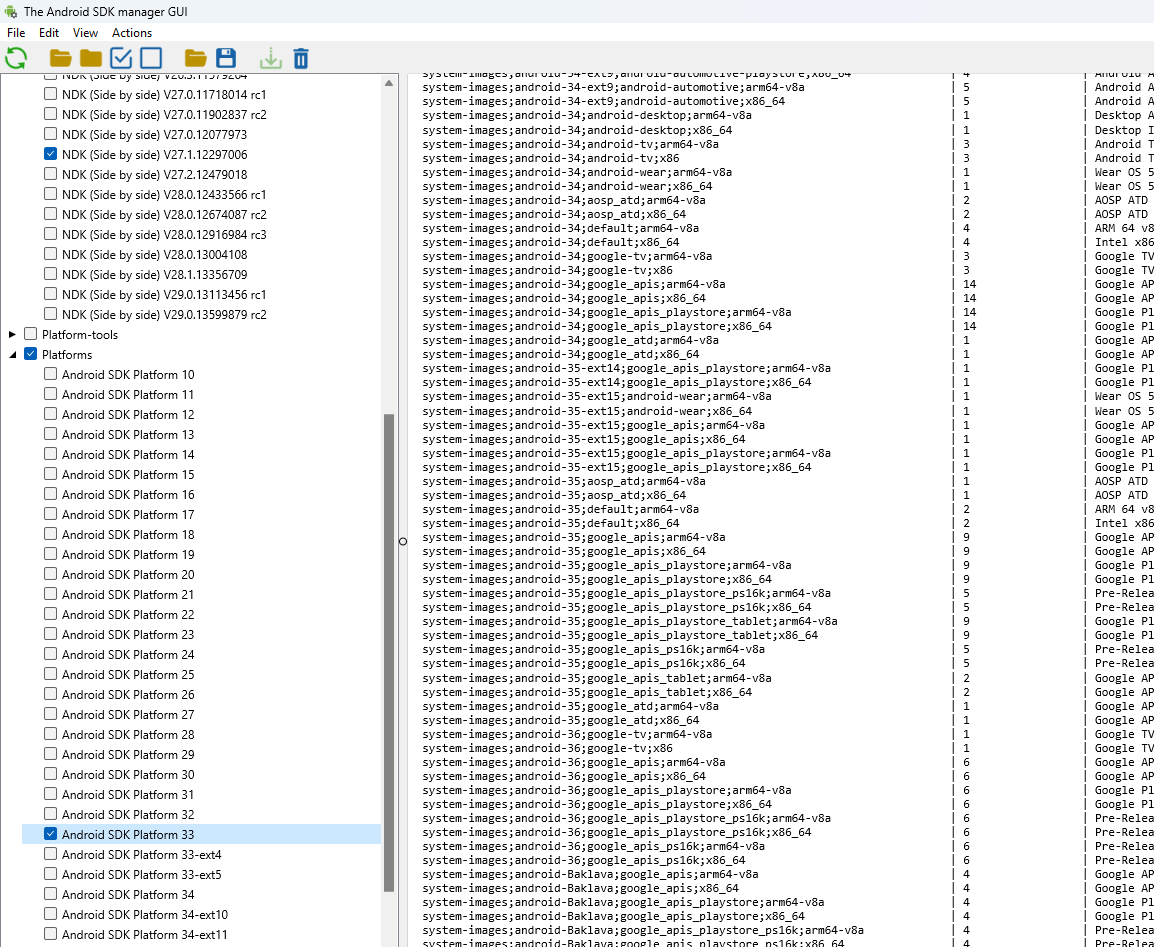Select Android SDK Platform 26 label

coord(128,694)
